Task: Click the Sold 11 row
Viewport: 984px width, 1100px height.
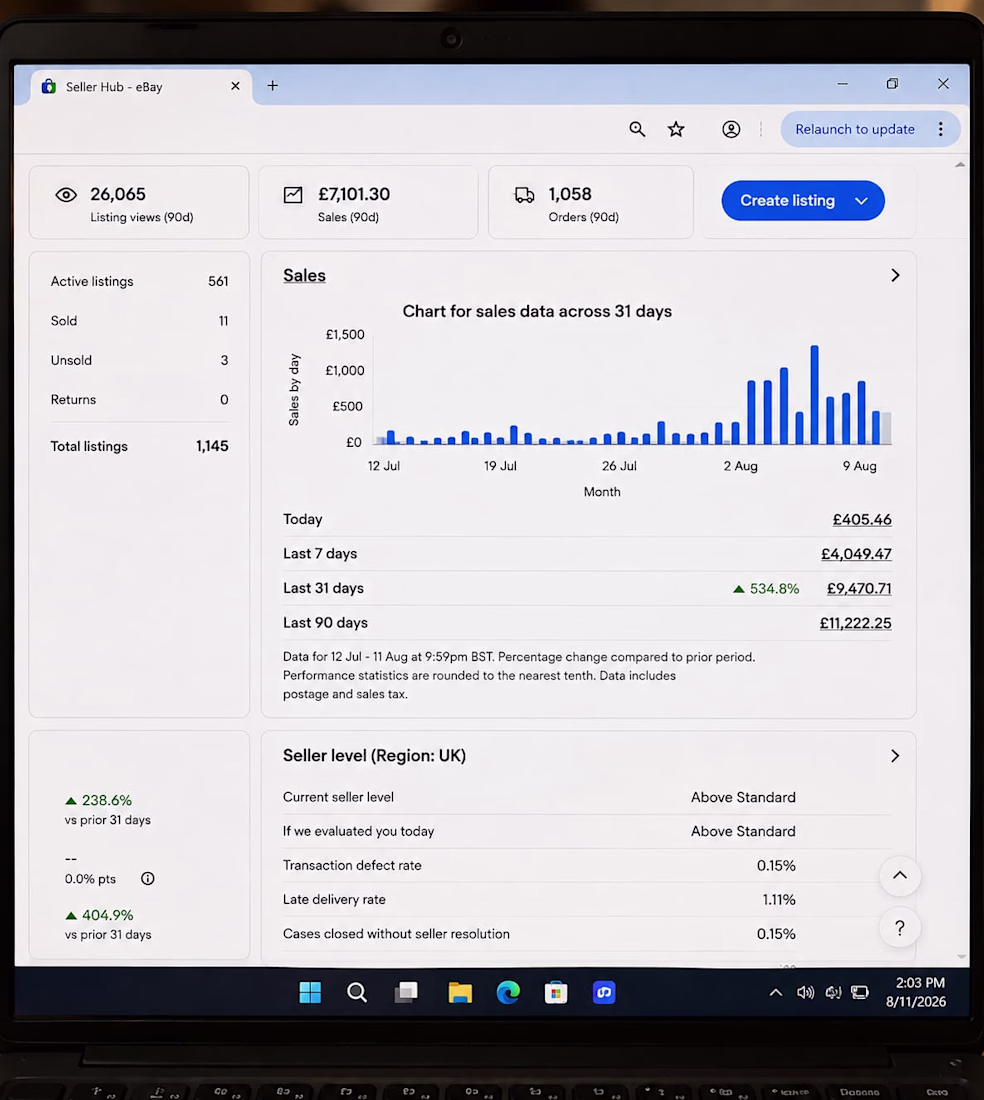Action: [139, 321]
